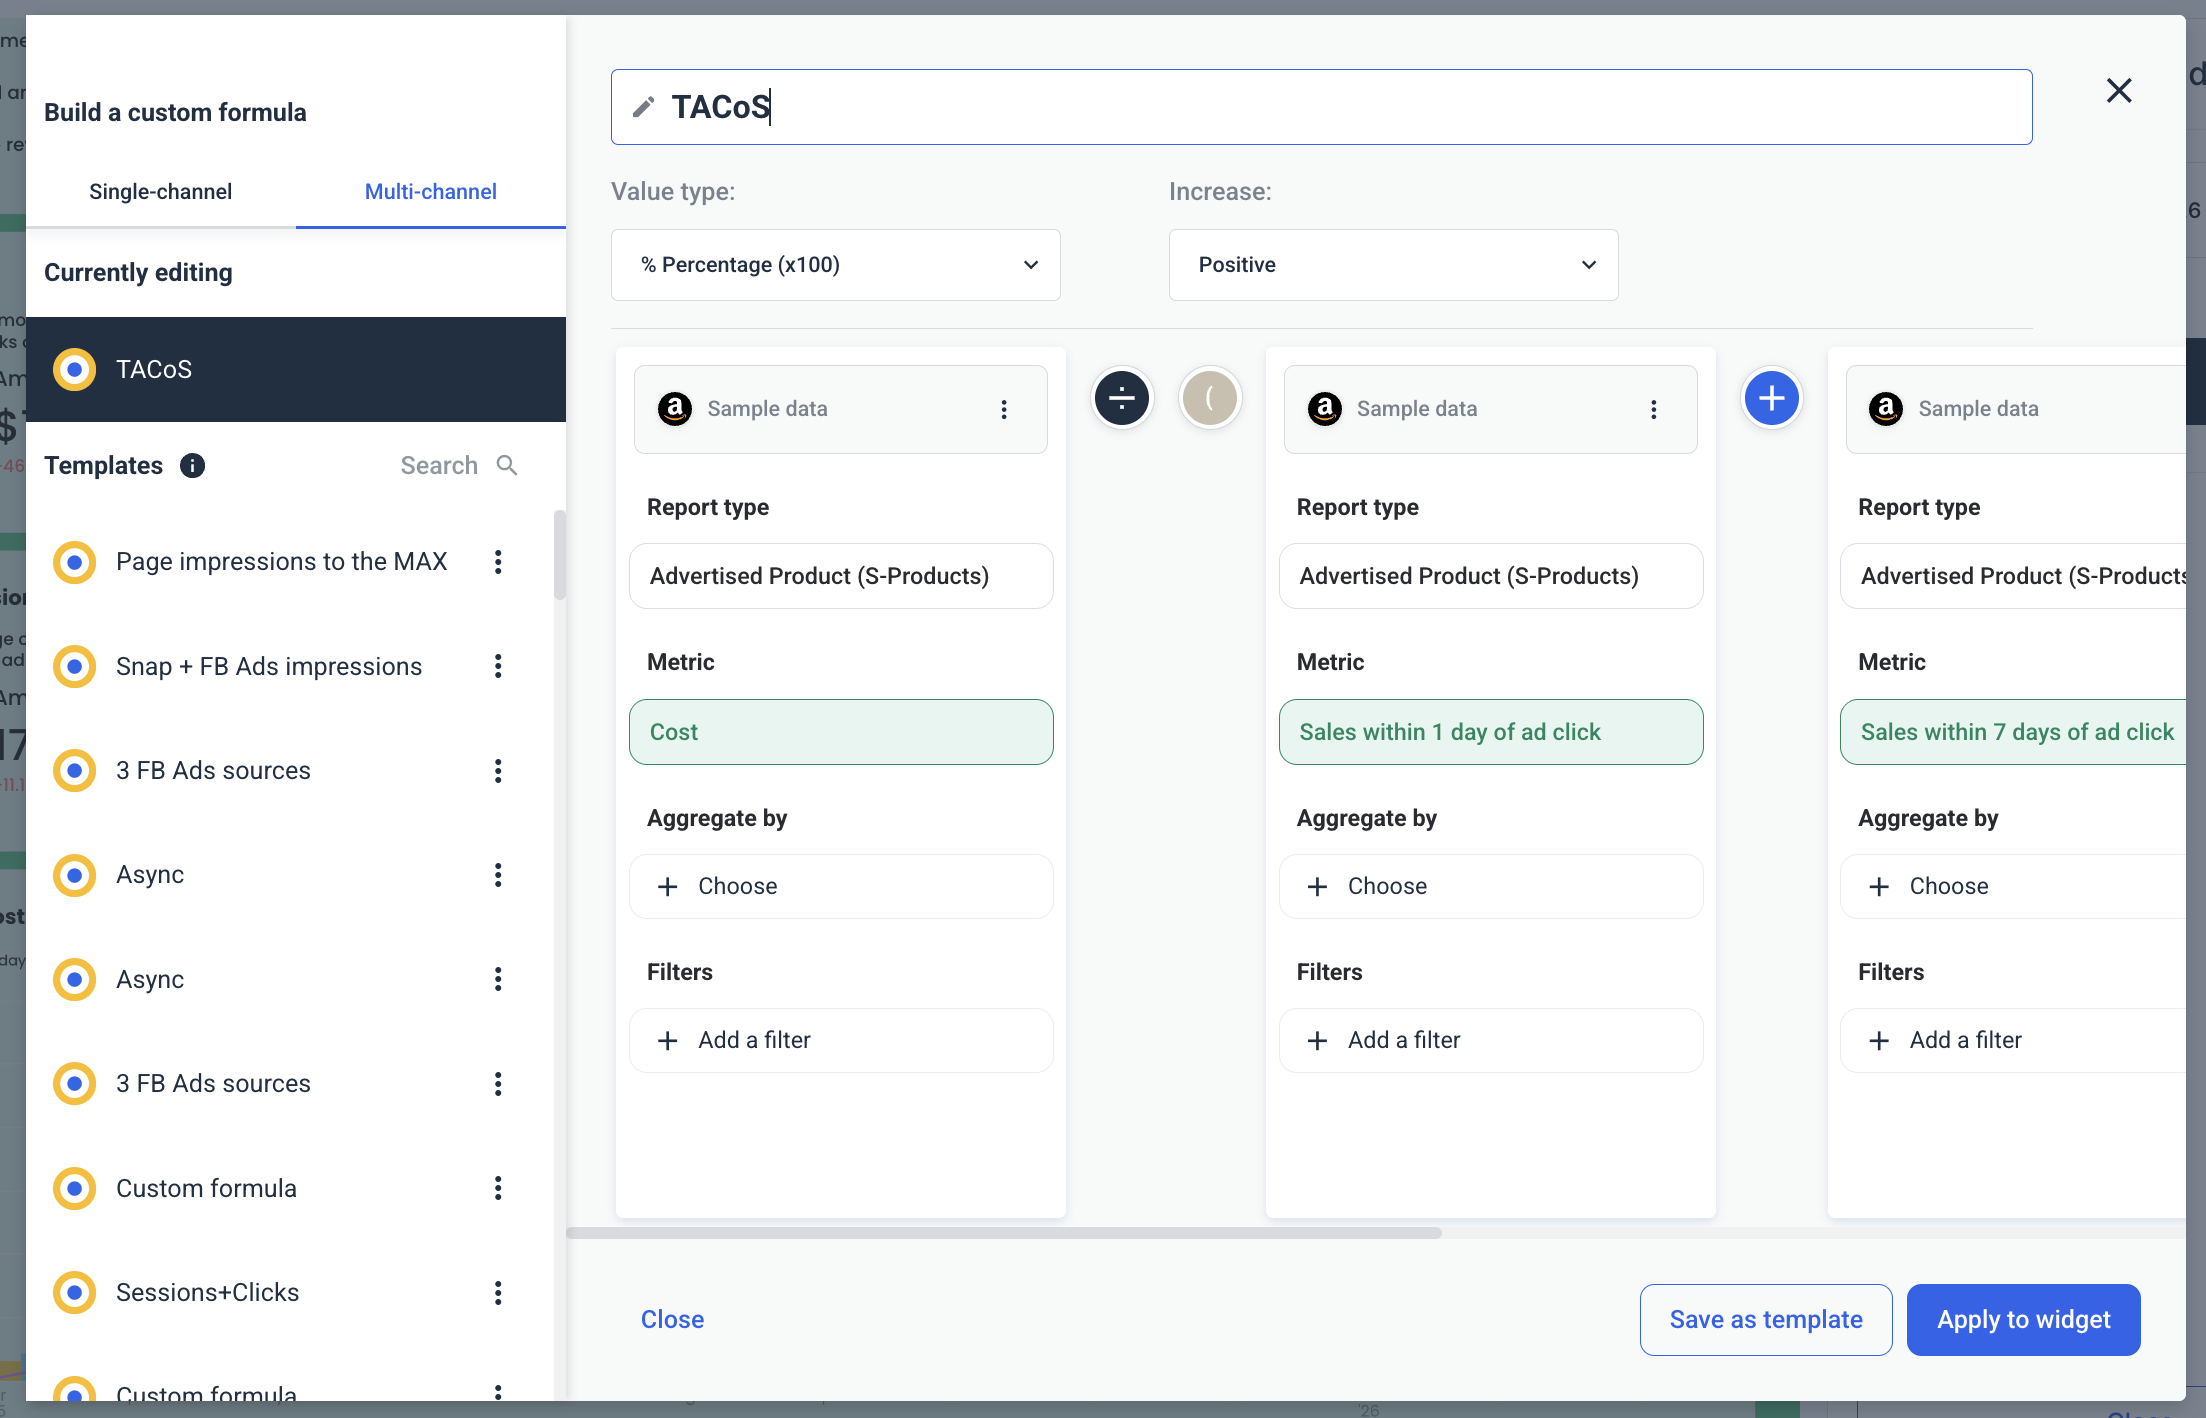Click the divide operator icon
Screen dimensions: 2206x1418
point(1121,398)
